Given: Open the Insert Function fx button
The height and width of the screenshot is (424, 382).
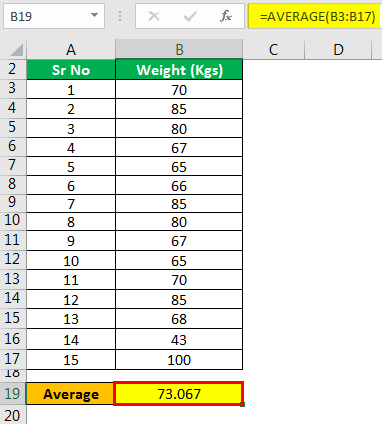Looking at the screenshot, I should click(x=226, y=16).
